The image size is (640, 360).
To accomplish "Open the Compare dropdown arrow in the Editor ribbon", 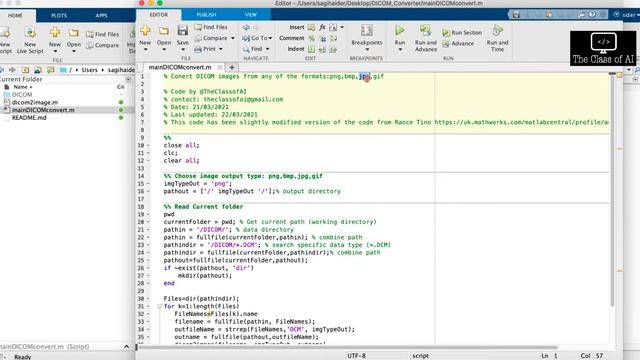I will point(233,38).
